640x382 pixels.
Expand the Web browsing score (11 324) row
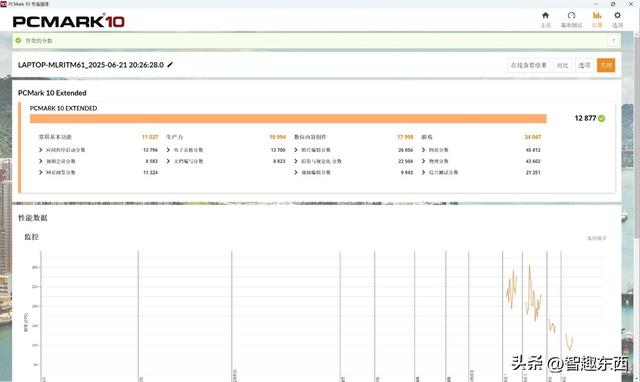[98, 172]
